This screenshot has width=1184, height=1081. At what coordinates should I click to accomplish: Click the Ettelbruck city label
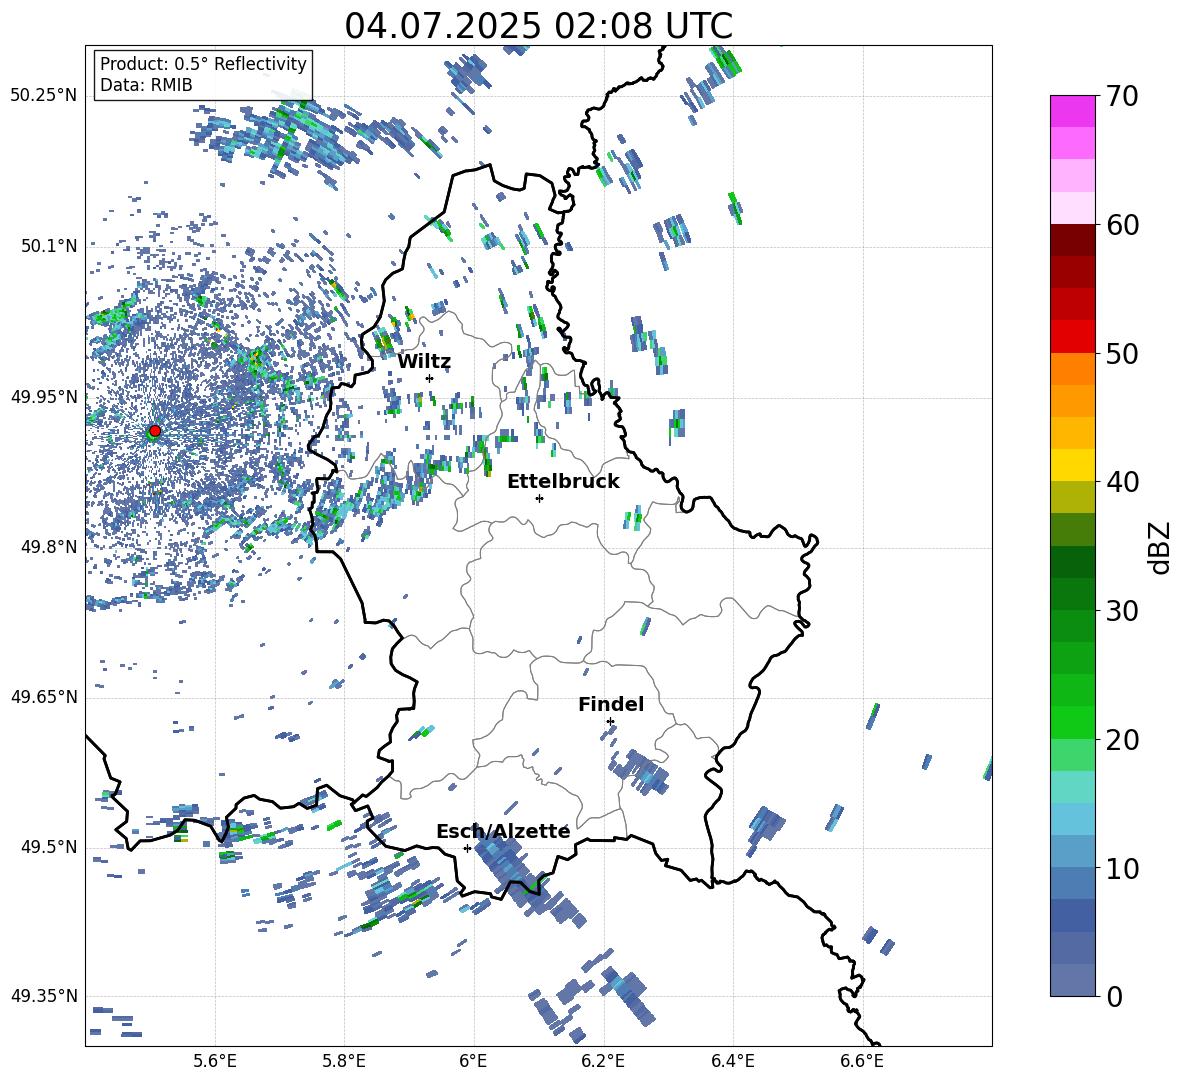563,482
